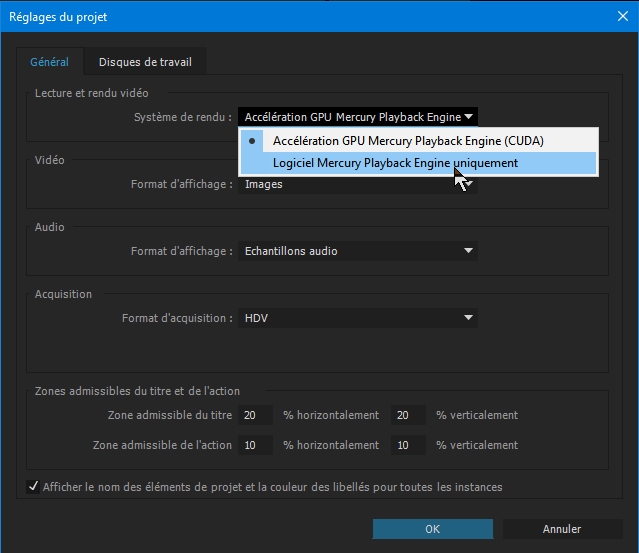Click the bullet marker beside CUDA option

(252, 141)
